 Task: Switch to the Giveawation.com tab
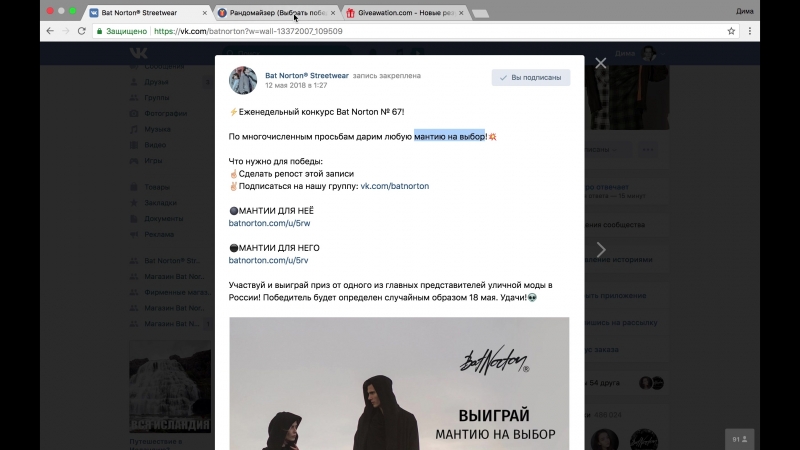point(405,13)
